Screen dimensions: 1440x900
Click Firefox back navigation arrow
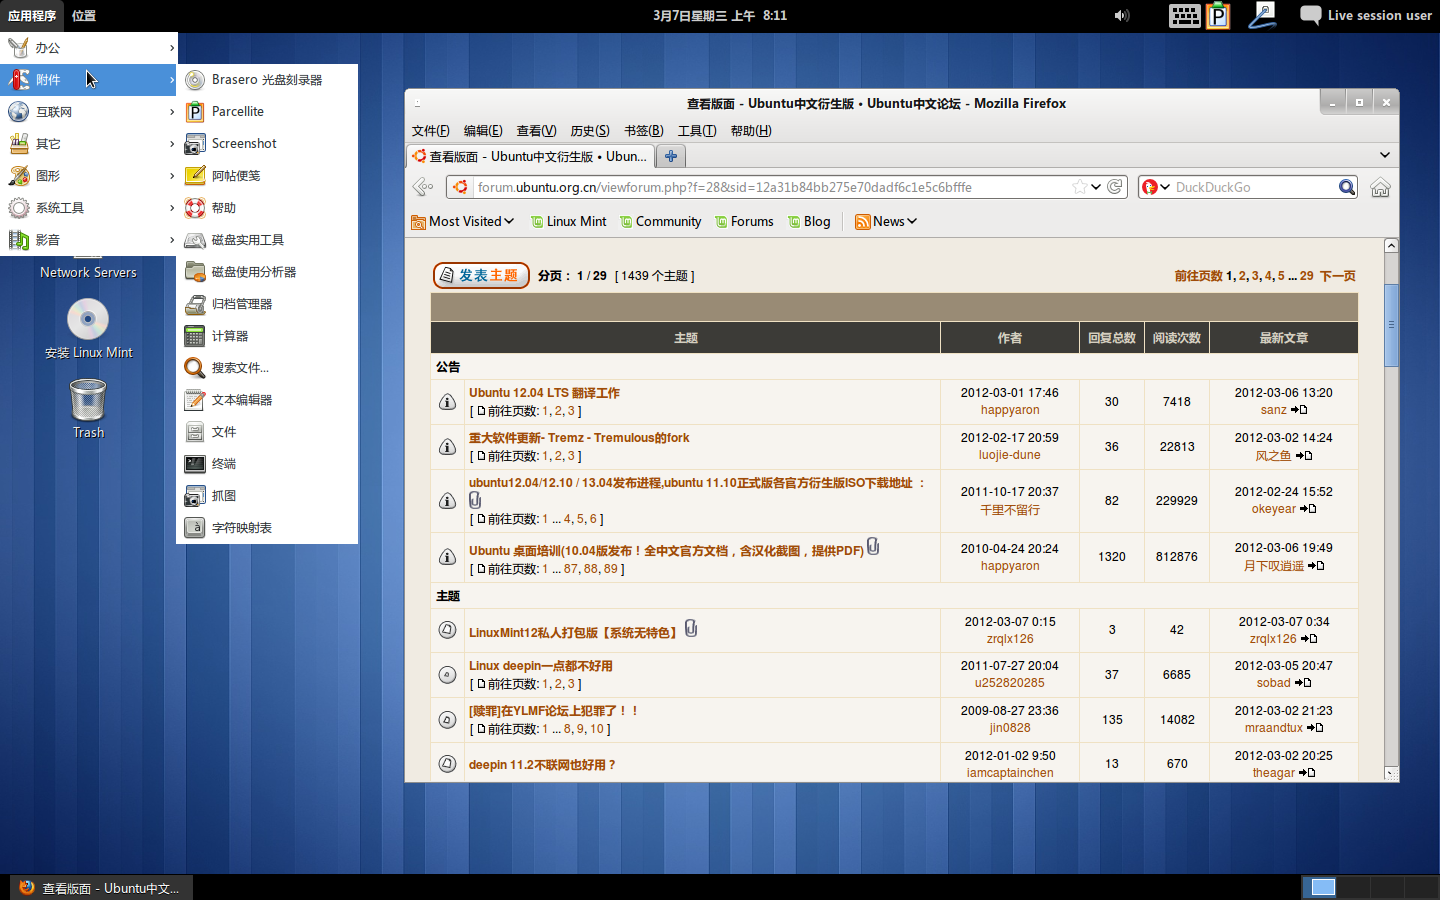tap(423, 187)
